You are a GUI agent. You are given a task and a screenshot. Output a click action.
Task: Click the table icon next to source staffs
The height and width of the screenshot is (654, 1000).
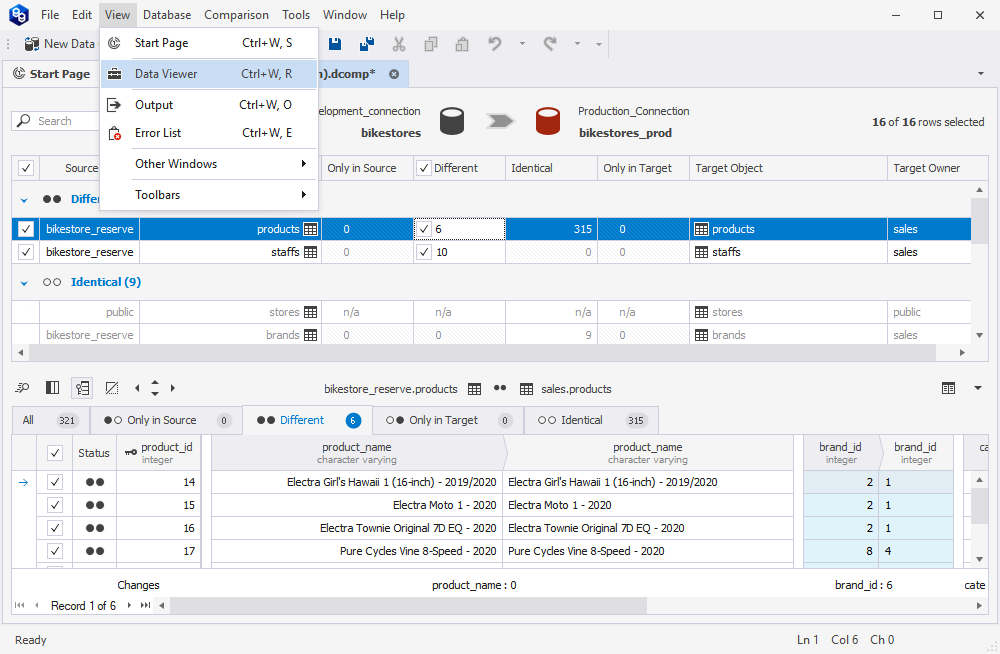[311, 252]
